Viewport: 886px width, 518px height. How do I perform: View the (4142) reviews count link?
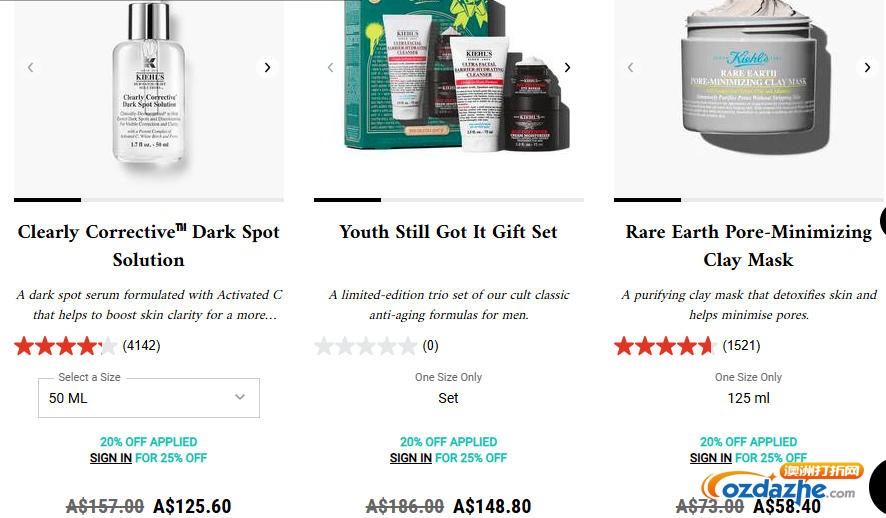pos(141,346)
